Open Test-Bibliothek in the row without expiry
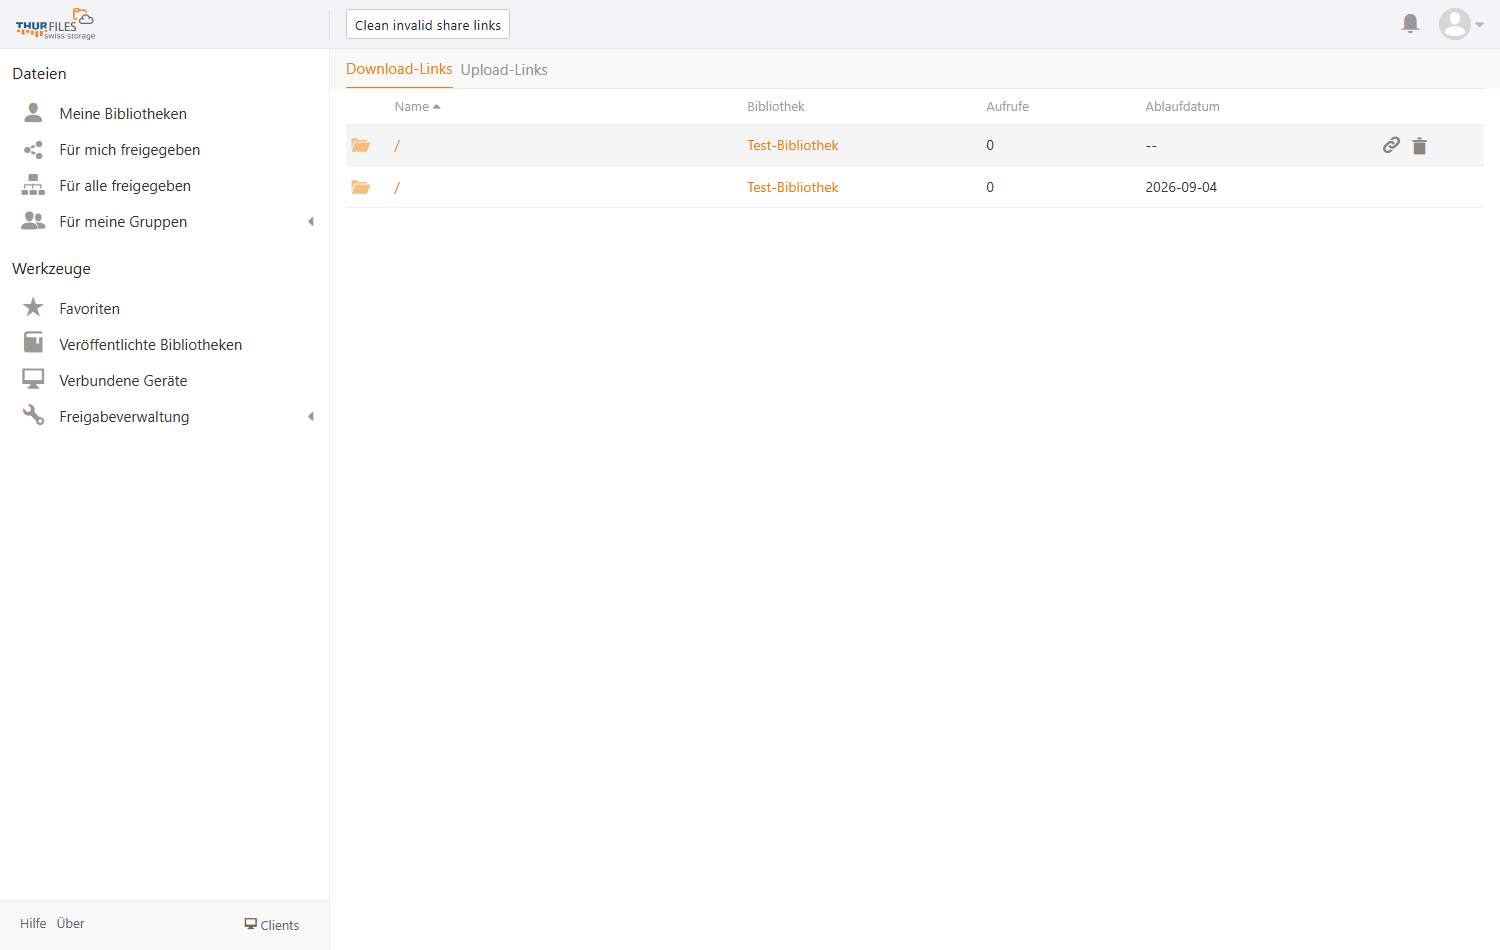The width and height of the screenshot is (1500, 950). click(793, 145)
